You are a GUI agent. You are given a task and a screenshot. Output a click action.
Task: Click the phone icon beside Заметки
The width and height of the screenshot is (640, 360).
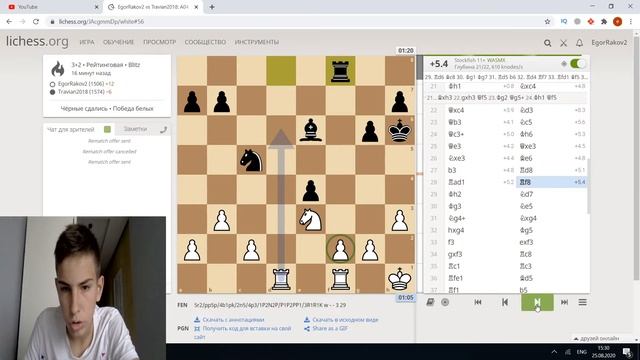pyautogui.click(x=164, y=130)
